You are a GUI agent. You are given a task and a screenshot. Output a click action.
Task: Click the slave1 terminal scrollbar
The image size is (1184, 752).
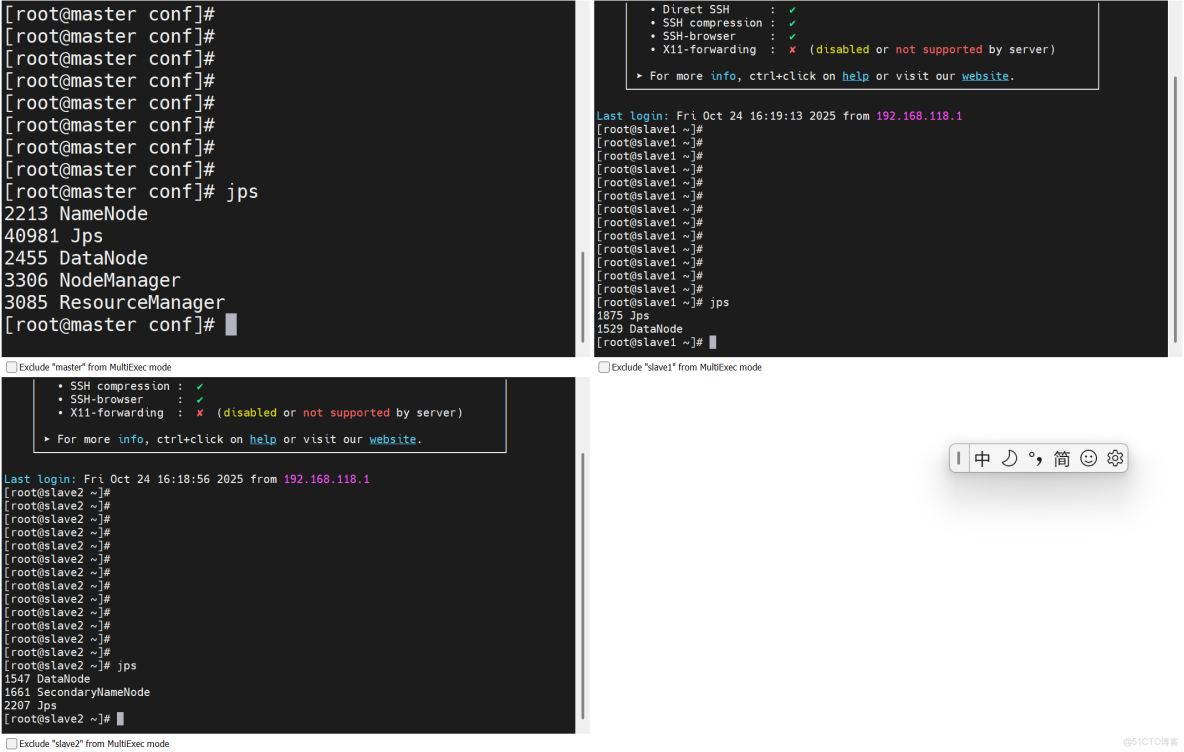pyautogui.click(x=1175, y=209)
